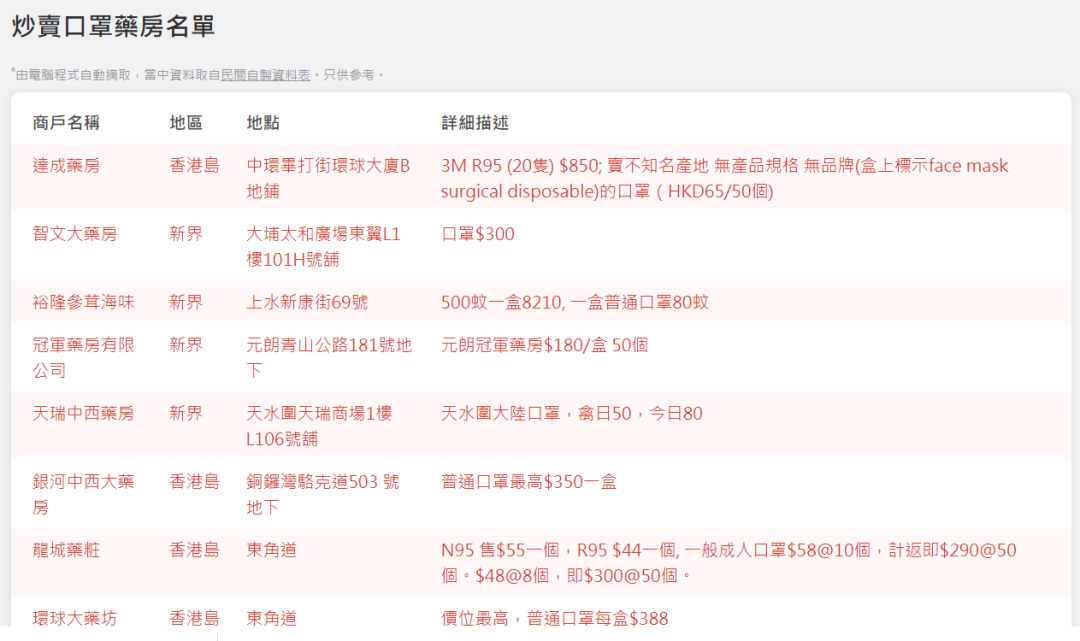The image size is (1080, 641).
Task: Click 香港島 in the 銀河中西大藥房 row
Action: pyautogui.click(x=194, y=481)
